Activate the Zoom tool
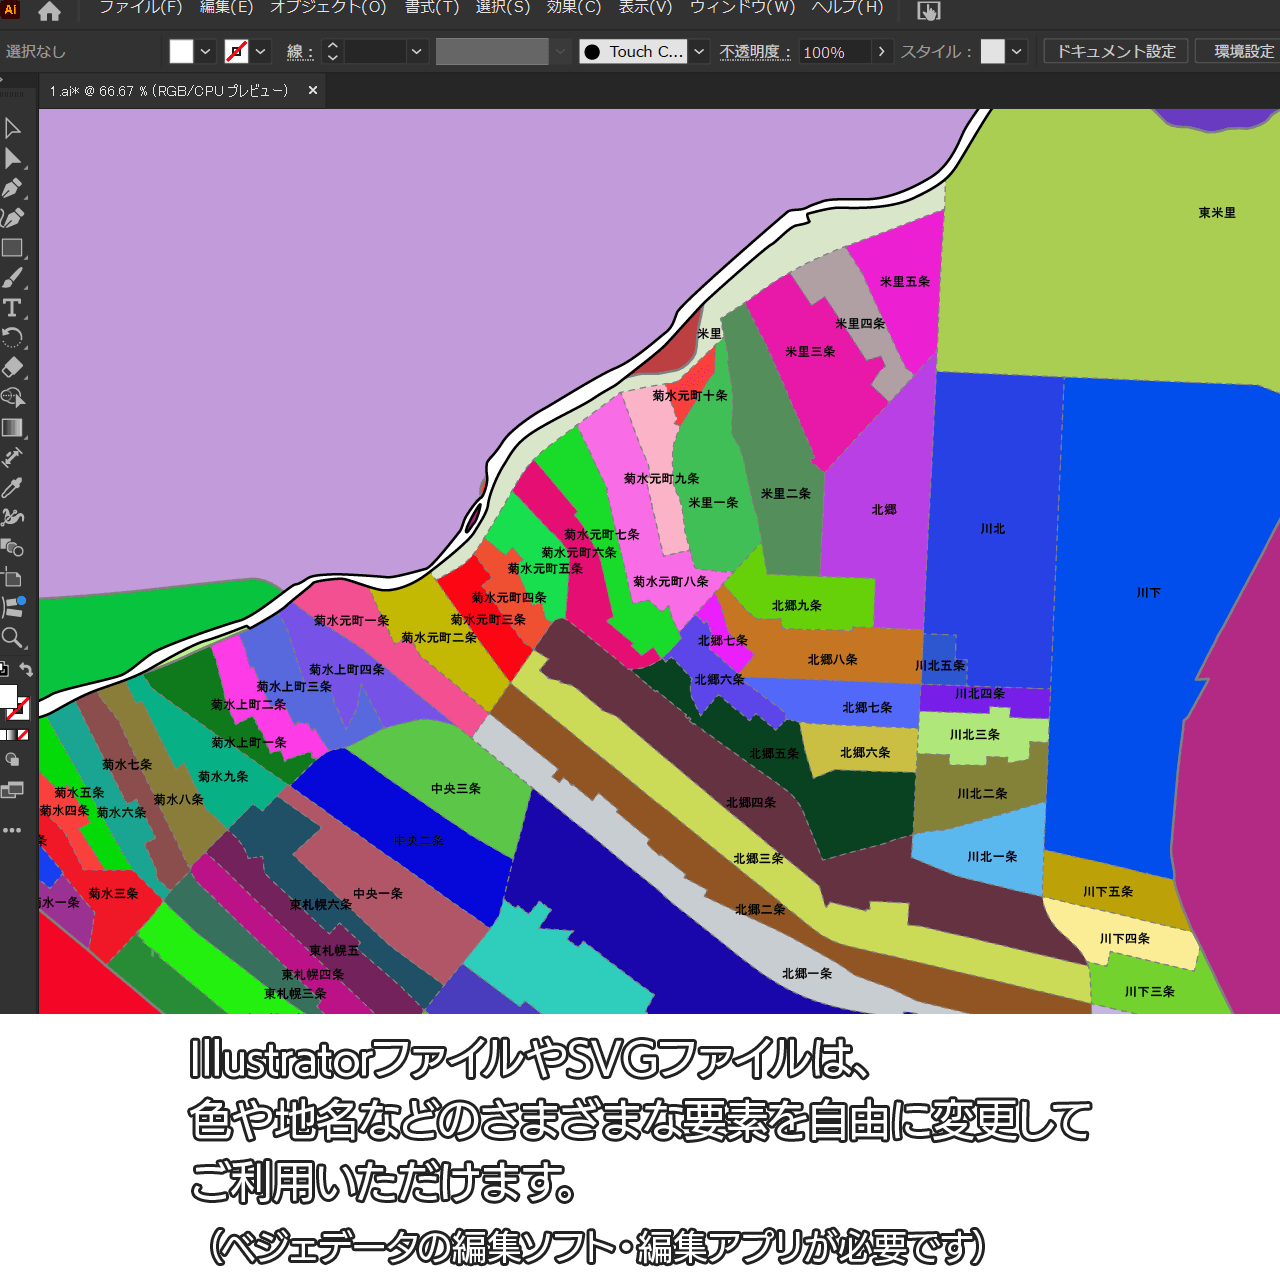 pyautogui.click(x=12, y=638)
